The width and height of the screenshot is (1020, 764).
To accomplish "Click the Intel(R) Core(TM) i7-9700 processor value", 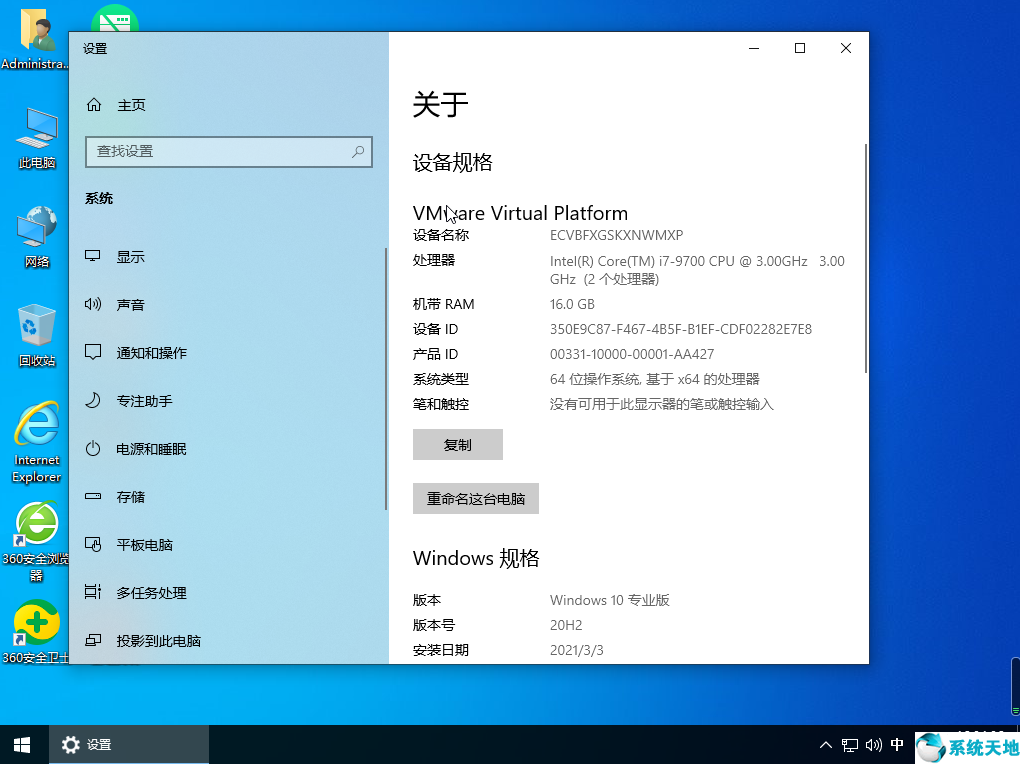I will tap(697, 270).
